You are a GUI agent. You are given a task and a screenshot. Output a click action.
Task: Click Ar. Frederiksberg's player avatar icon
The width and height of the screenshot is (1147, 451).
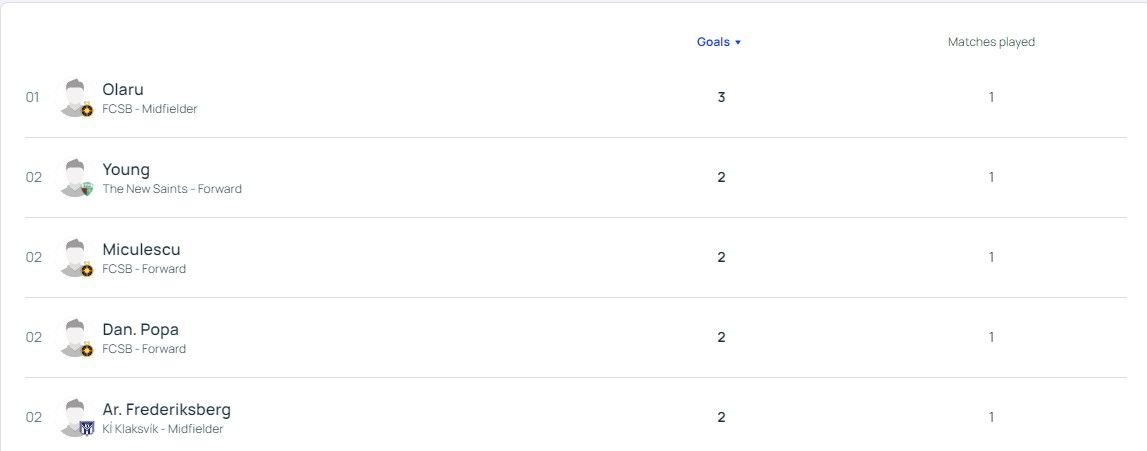pos(75,417)
